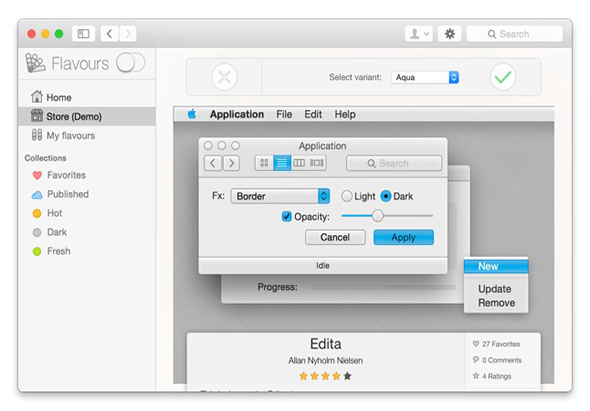The image size is (590, 411).
Task: Click the round X cancel button
Action: (x=224, y=77)
